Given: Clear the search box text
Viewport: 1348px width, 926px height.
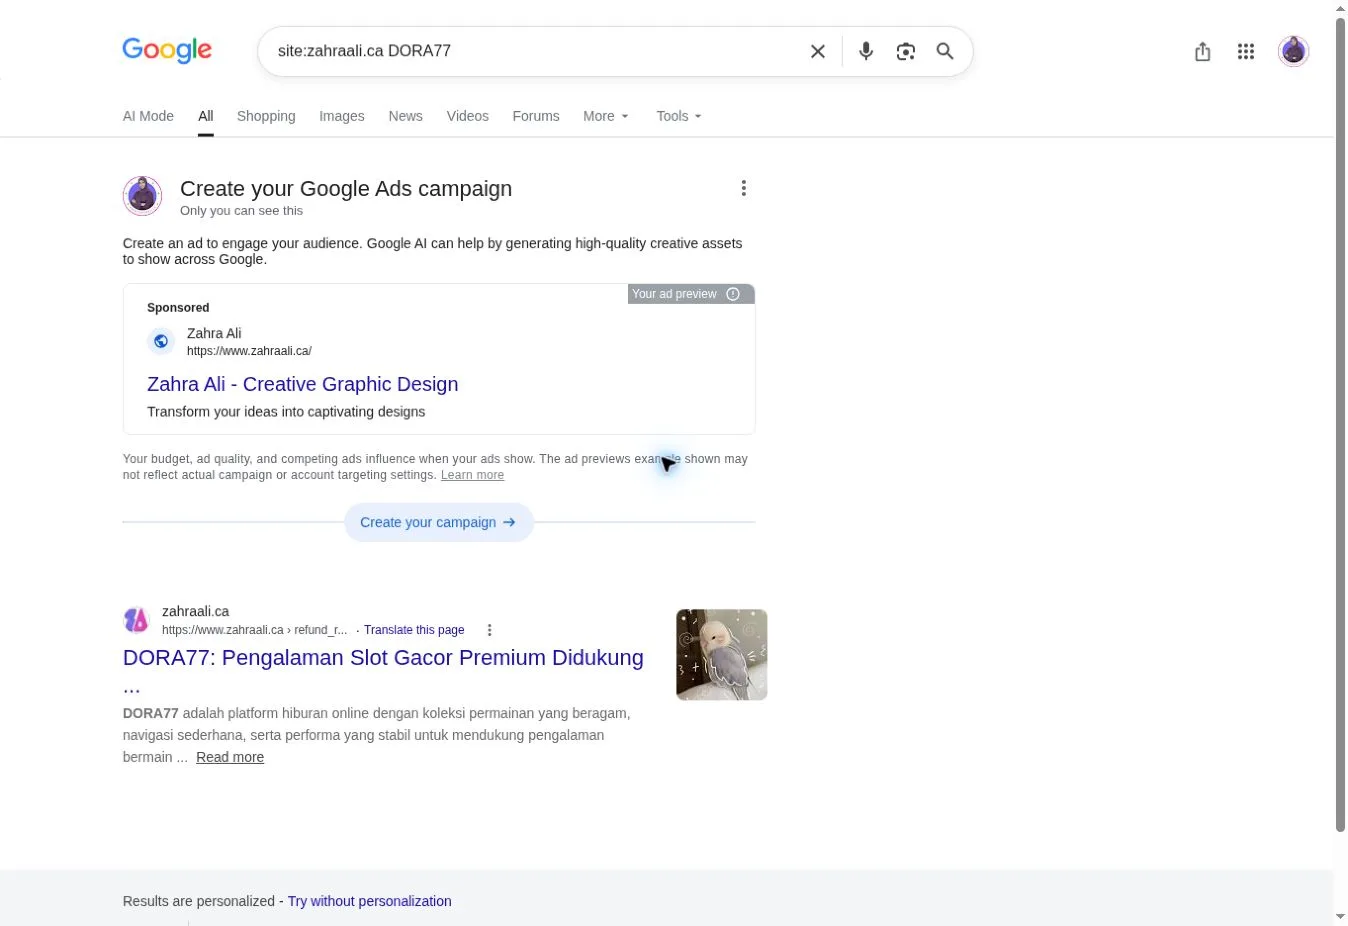Looking at the screenshot, I should (818, 51).
